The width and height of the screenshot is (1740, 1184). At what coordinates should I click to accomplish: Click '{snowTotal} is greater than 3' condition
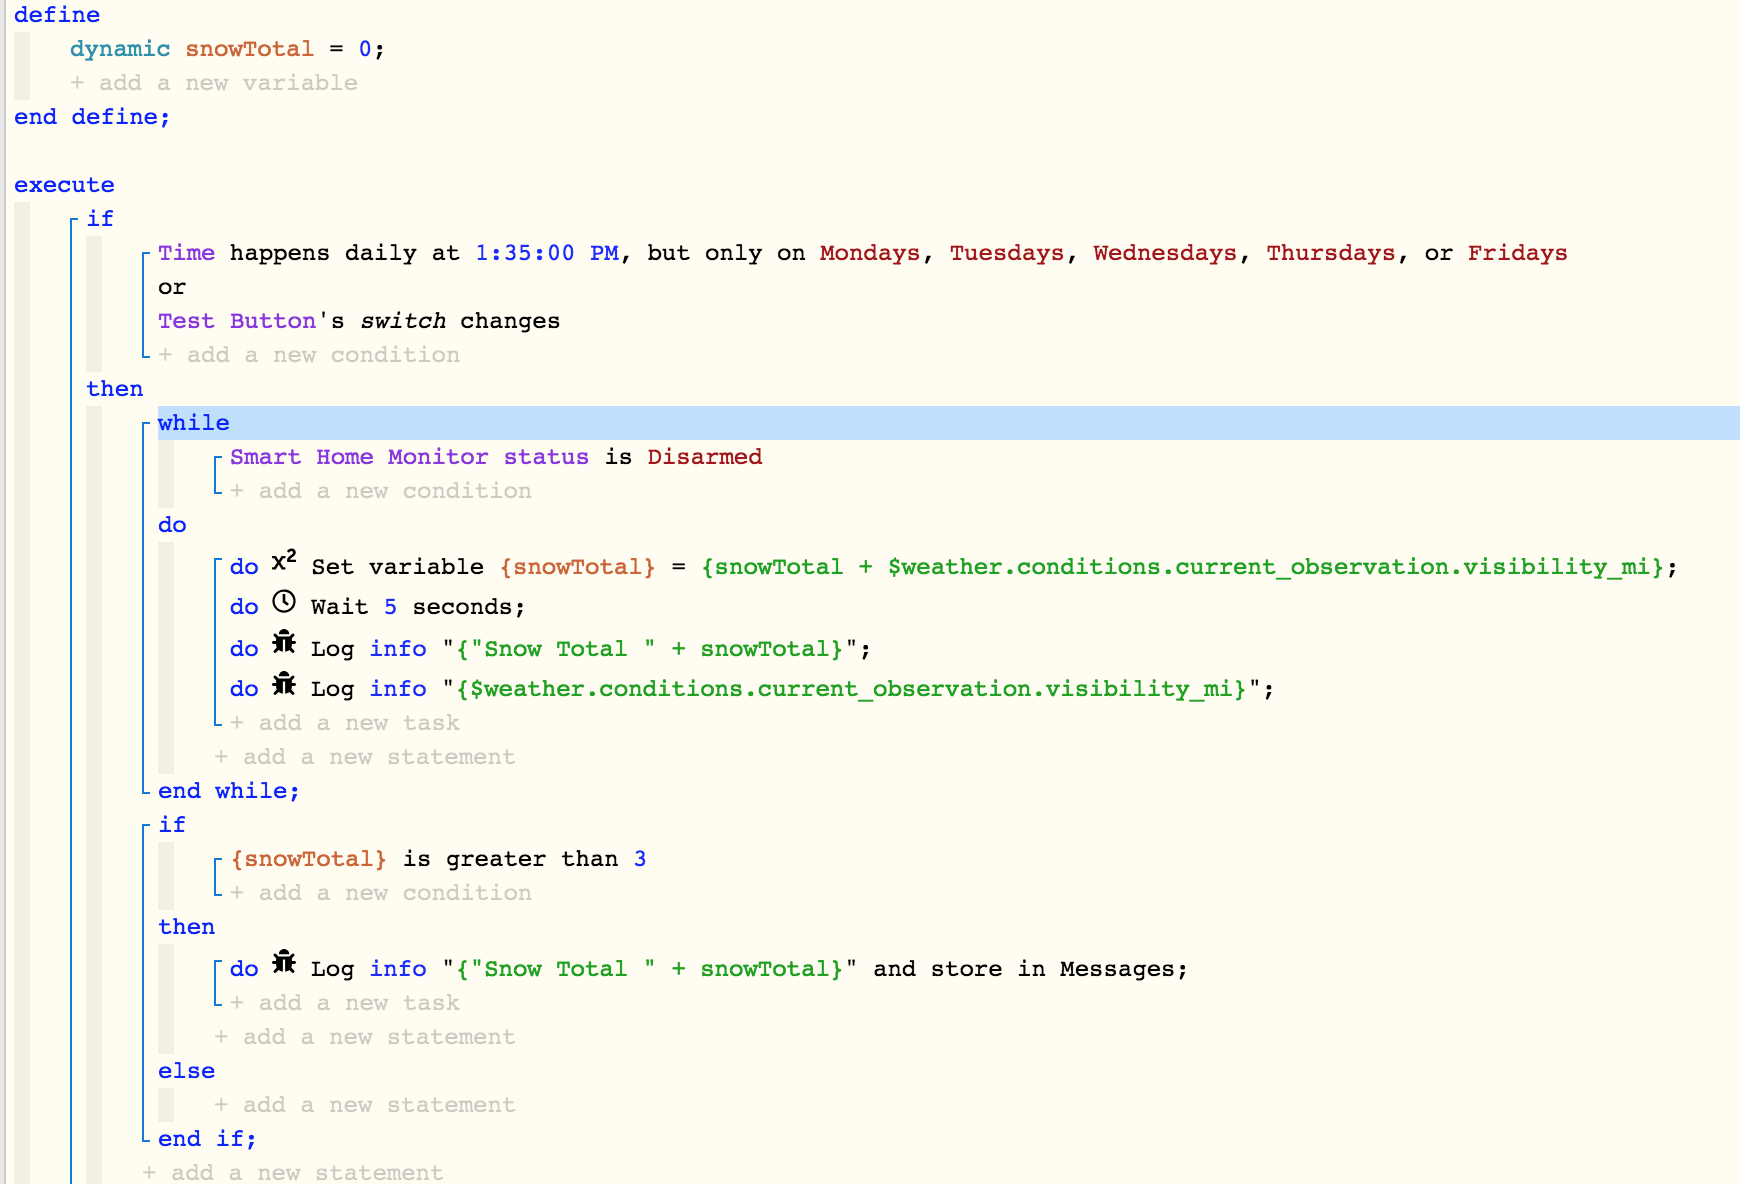coord(438,859)
